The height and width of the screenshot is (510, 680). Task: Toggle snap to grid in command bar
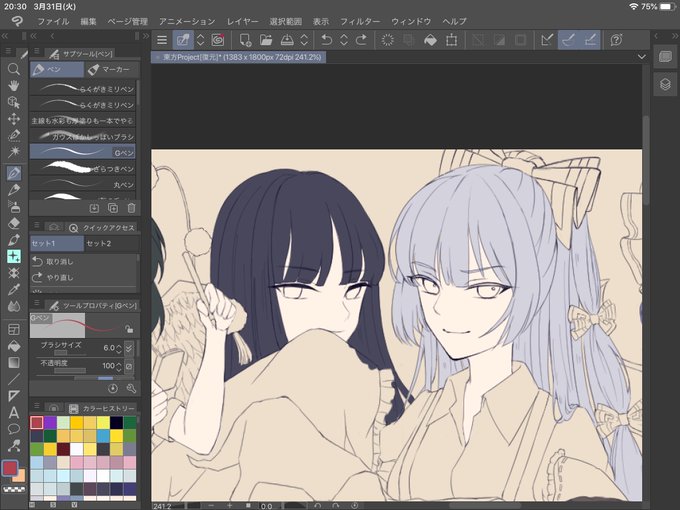tap(590, 40)
